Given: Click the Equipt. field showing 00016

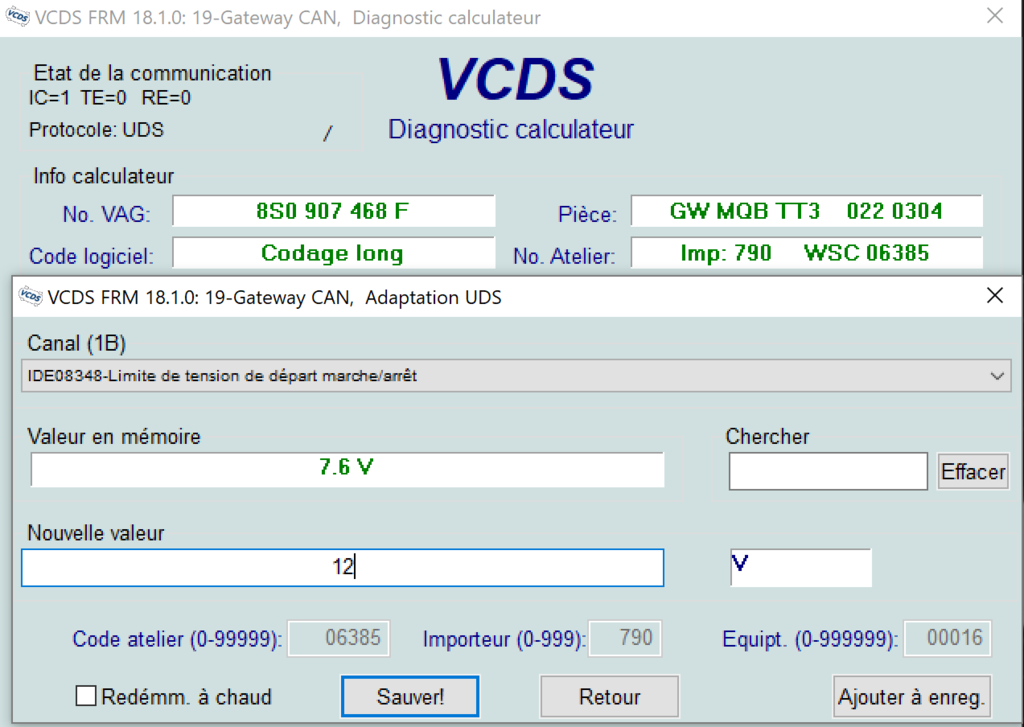Looking at the screenshot, I should [x=947, y=638].
